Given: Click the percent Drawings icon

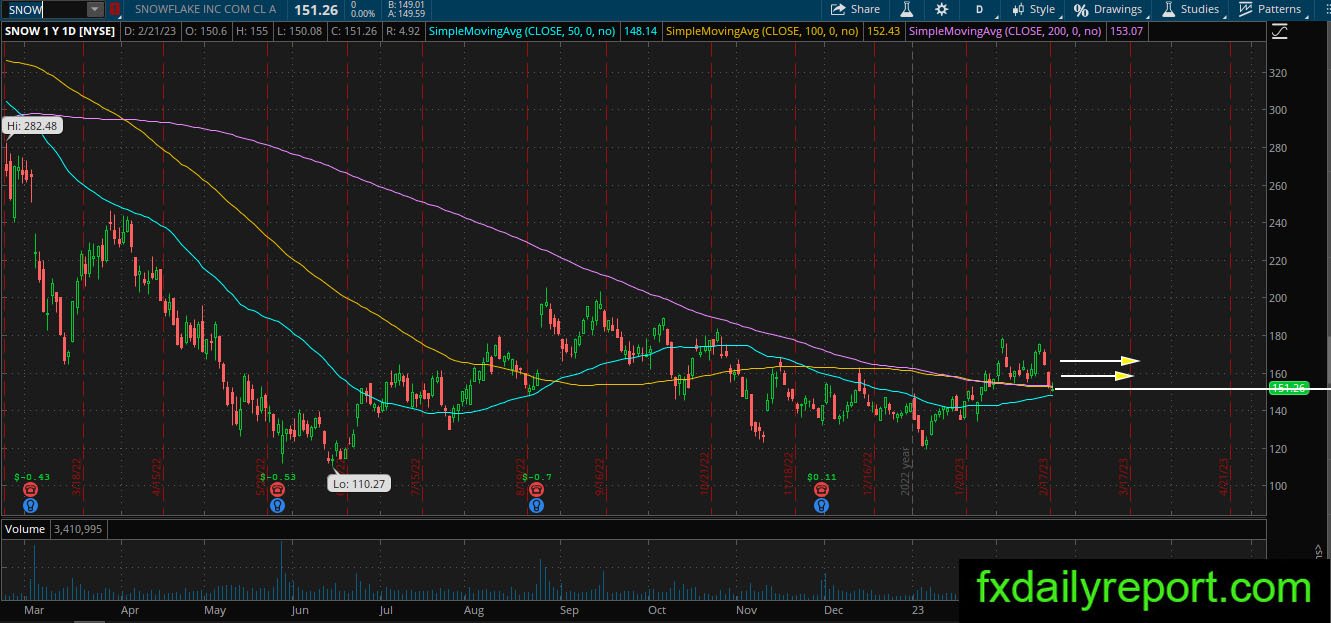Looking at the screenshot, I should [x=1081, y=9].
